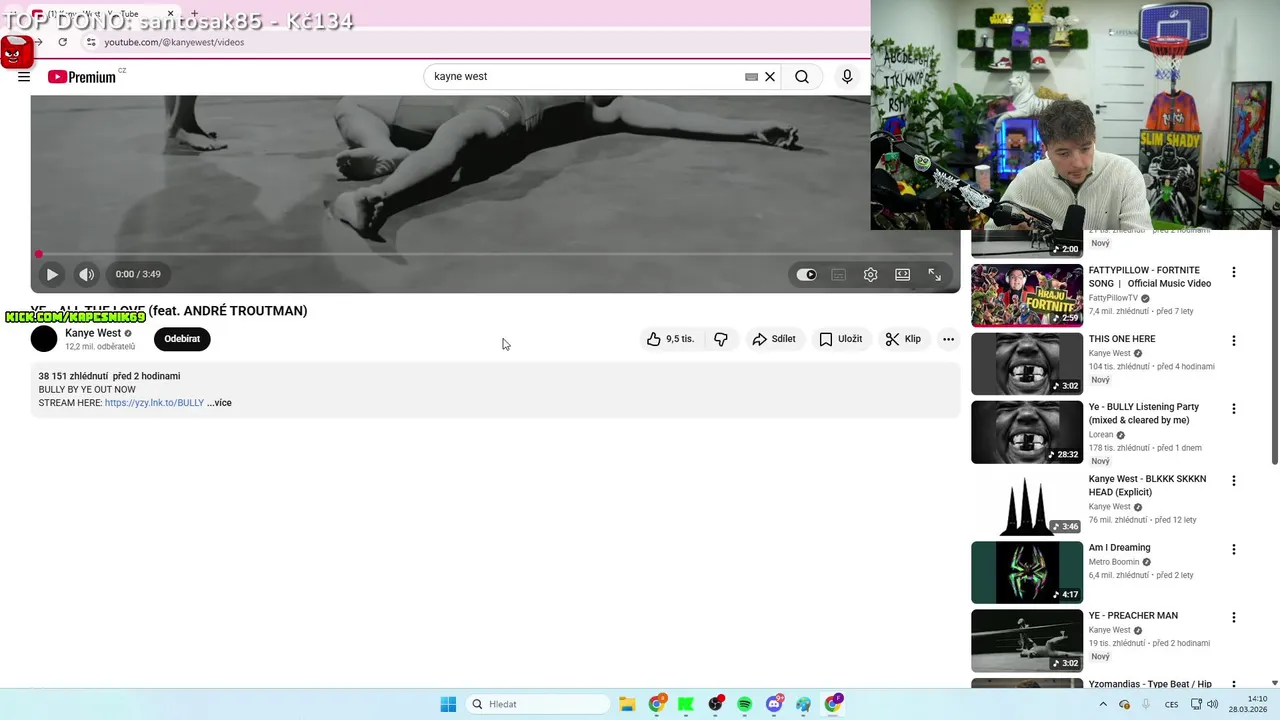Go to YouTube Premium home logo

coord(82,77)
